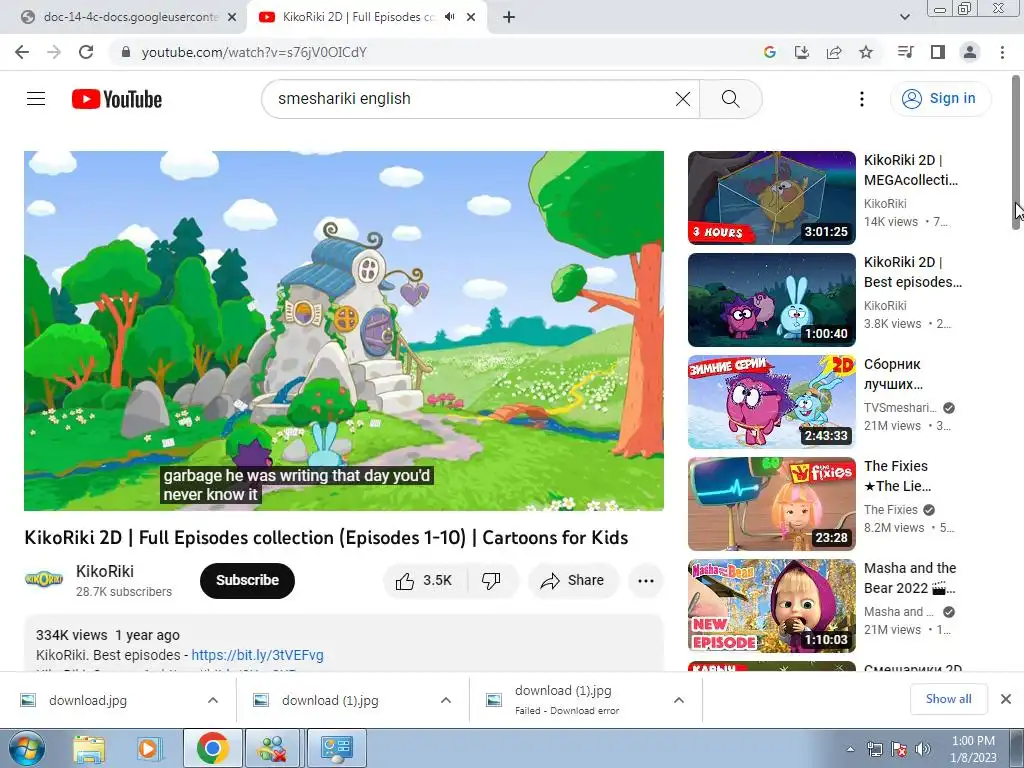Open the Chrome three-dot menu

(1002, 52)
